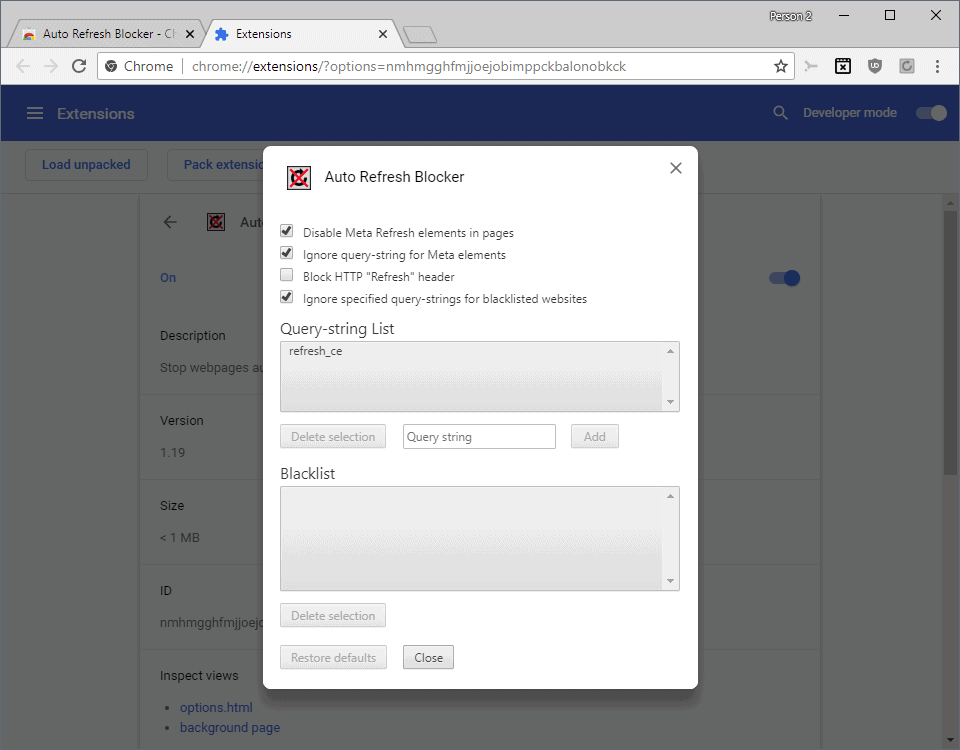This screenshot has height=750, width=960.
Task: Reload the page with the refresh icon
Action: (x=79, y=66)
